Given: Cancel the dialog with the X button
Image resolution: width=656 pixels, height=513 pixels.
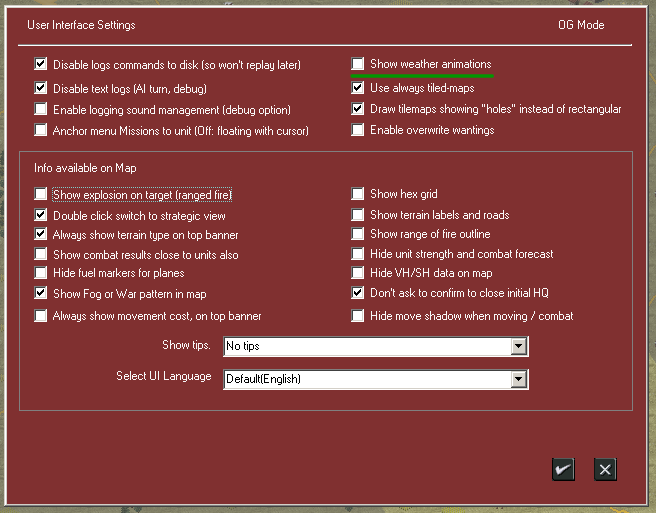Looking at the screenshot, I should click(x=605, y=469).
